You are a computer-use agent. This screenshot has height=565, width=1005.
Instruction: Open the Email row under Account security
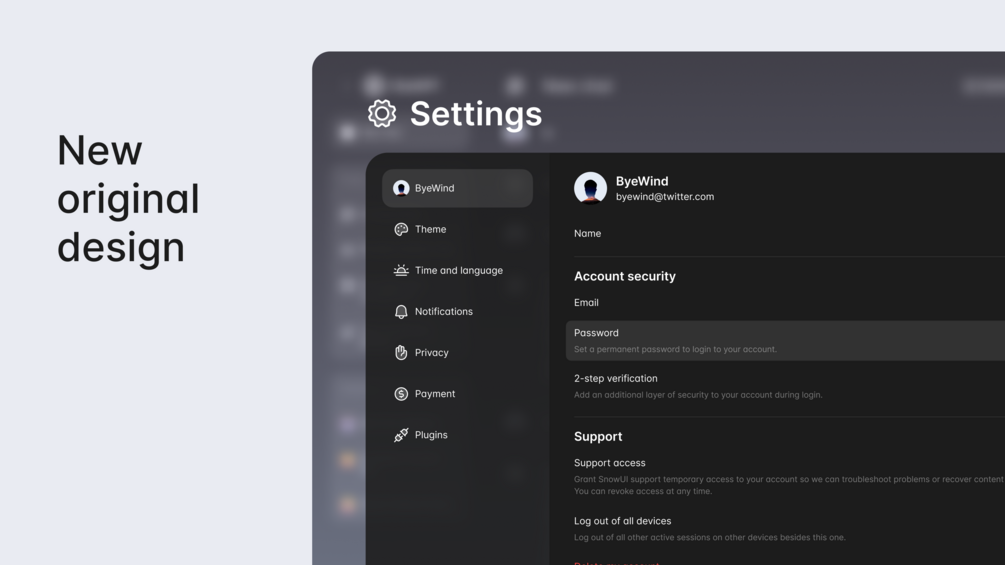point(587,302)
